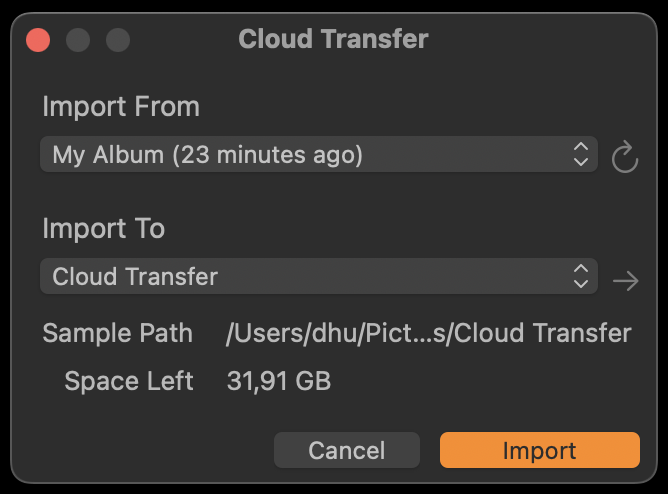
Task: Click the Sample Path label
Action: tap(118, 333)
